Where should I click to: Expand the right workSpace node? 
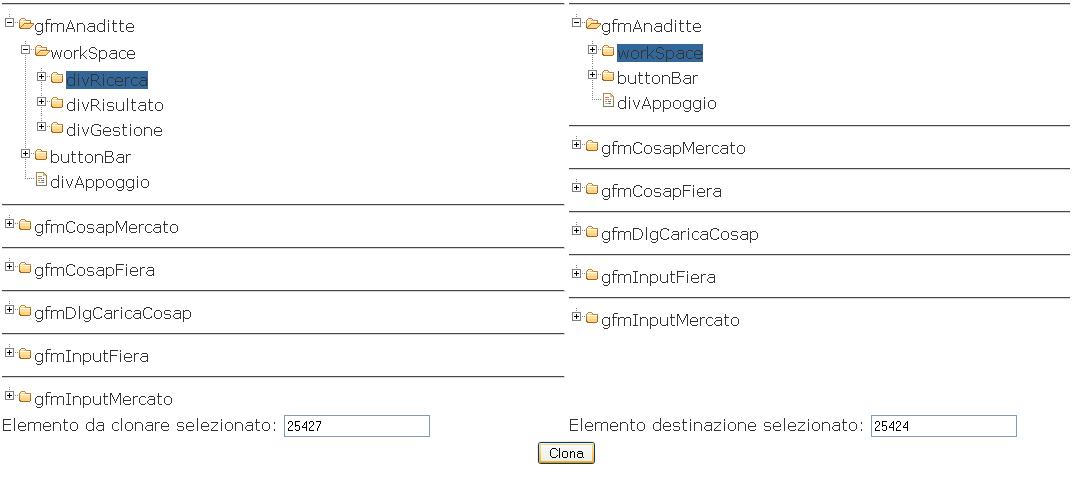coord(593,49)
